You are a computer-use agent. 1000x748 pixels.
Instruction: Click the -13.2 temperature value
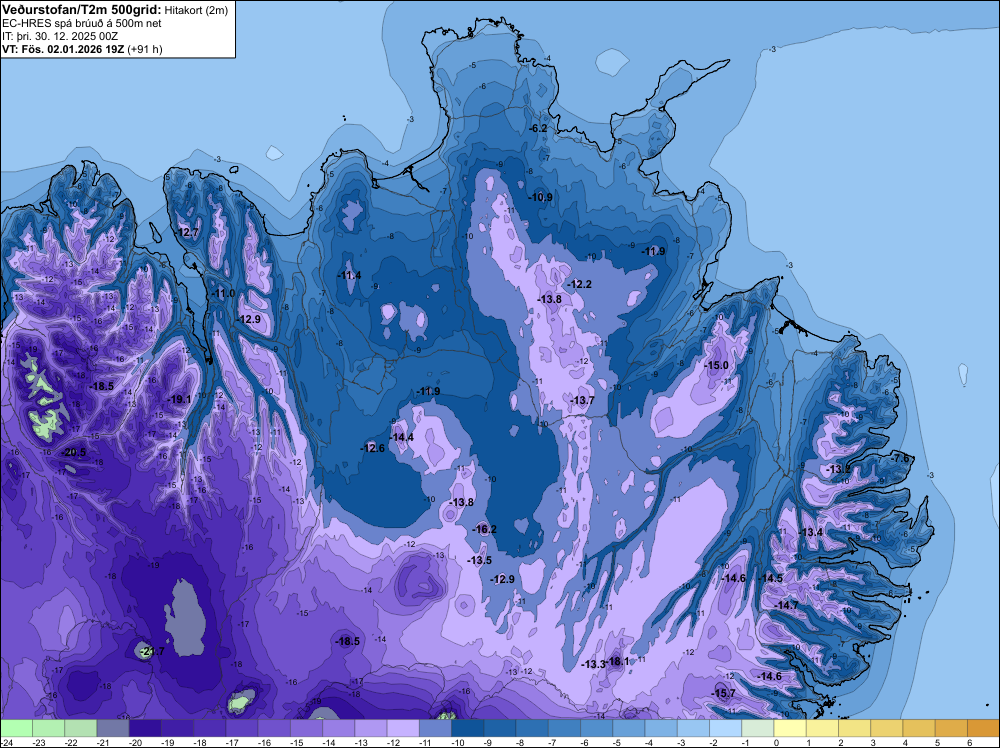[x=838, y=469]
